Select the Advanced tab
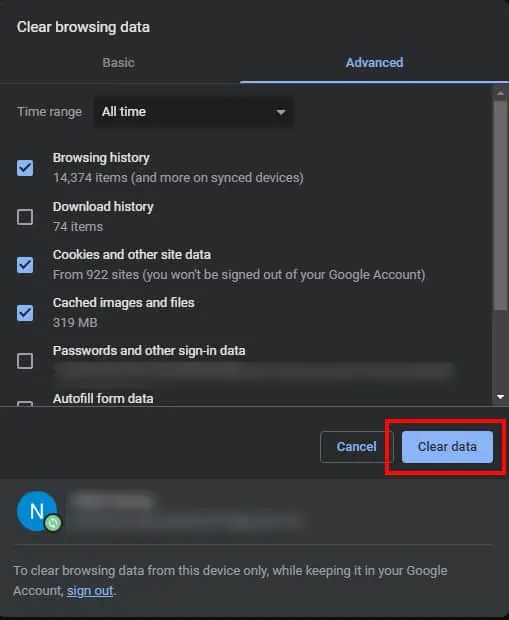This screenshot has height=620, width=509. 374,62
